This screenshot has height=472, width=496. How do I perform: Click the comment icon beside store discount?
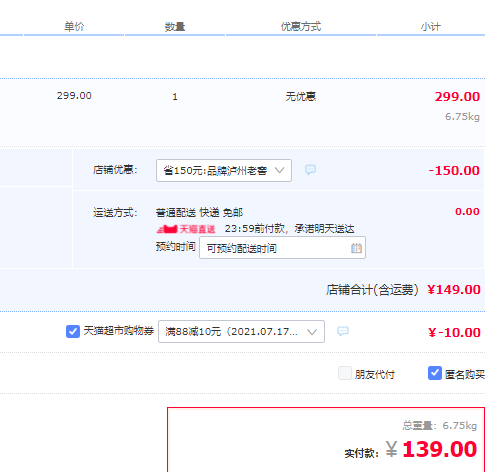[x=310, y=170]
